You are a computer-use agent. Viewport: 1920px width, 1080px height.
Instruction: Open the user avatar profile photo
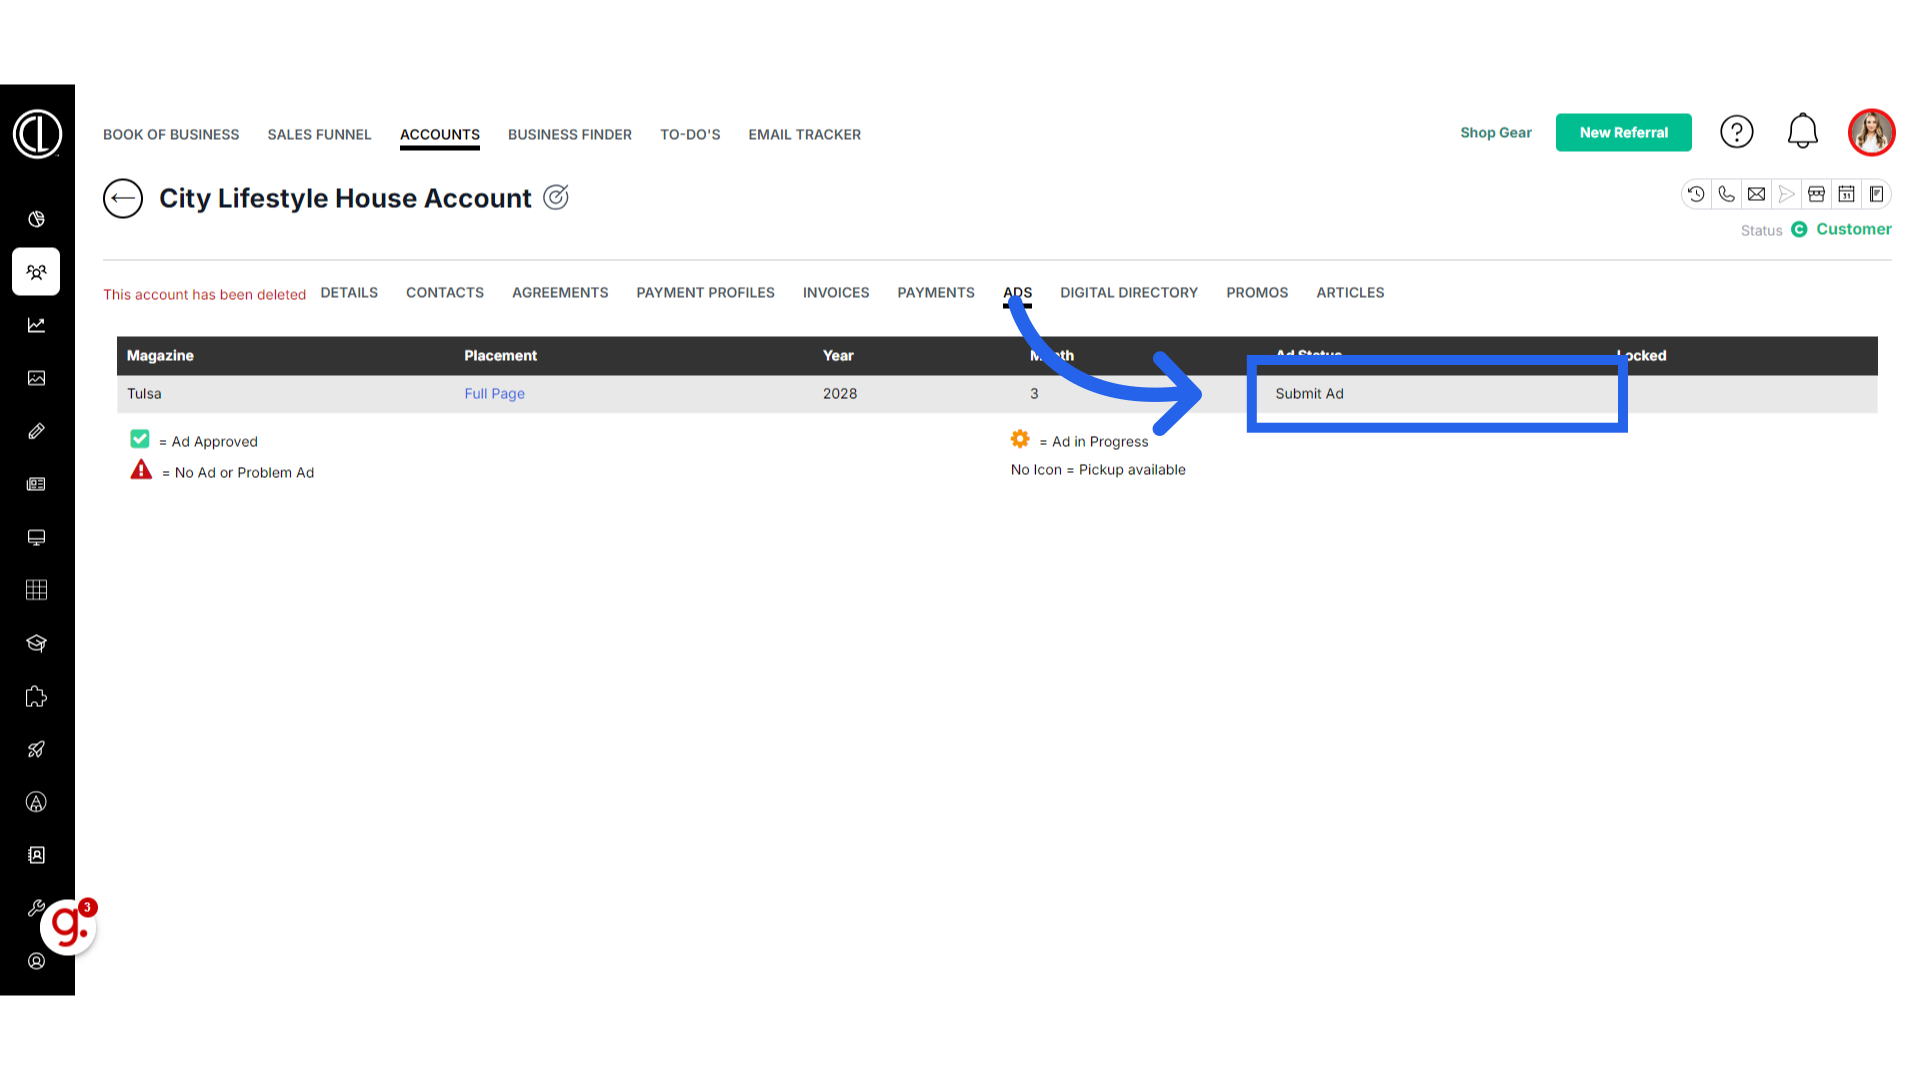coord(1872,132)
